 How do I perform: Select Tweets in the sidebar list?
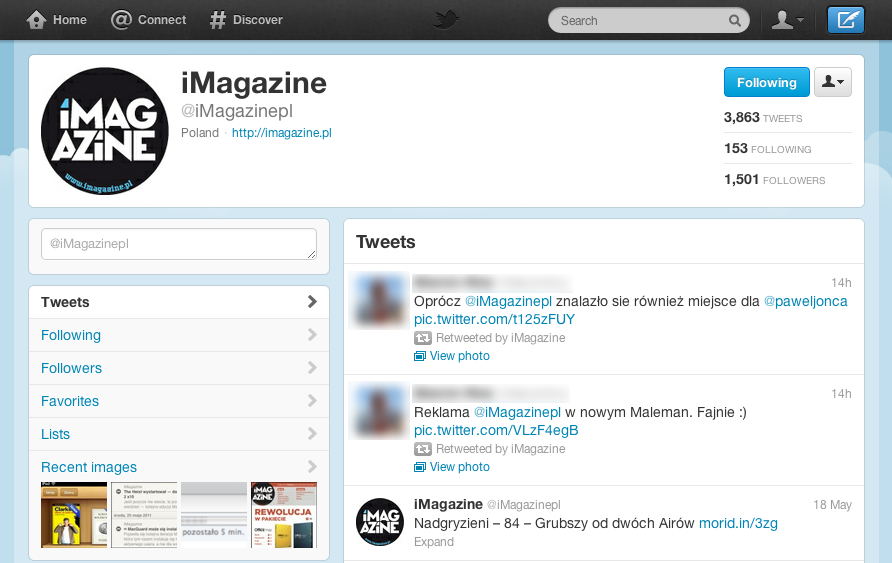coord(179,302)
